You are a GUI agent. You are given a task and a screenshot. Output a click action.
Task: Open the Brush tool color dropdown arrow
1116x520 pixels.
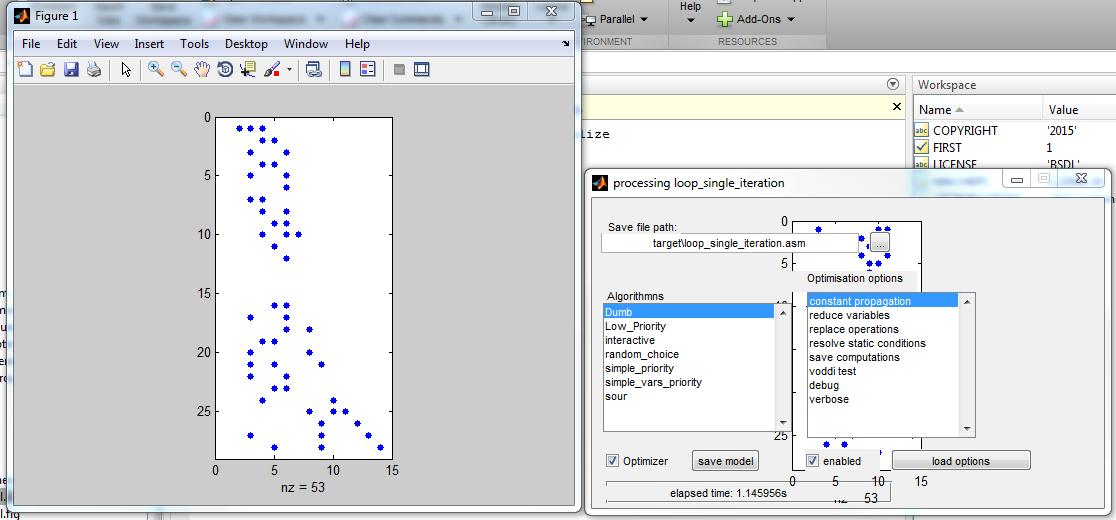tap(290, 70)
